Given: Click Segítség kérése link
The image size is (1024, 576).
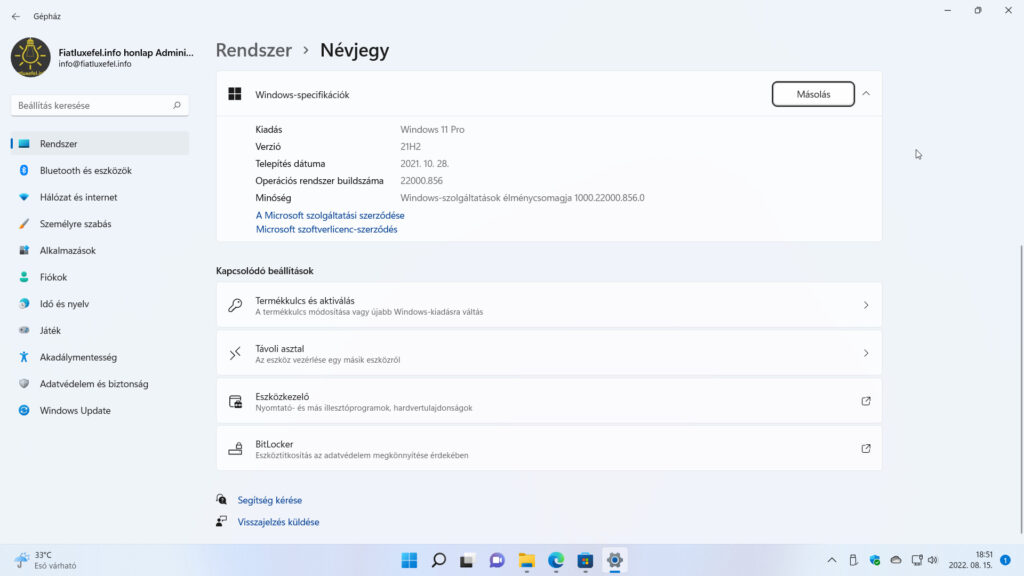Looking at the screenshot, I should tap(270, 500).
